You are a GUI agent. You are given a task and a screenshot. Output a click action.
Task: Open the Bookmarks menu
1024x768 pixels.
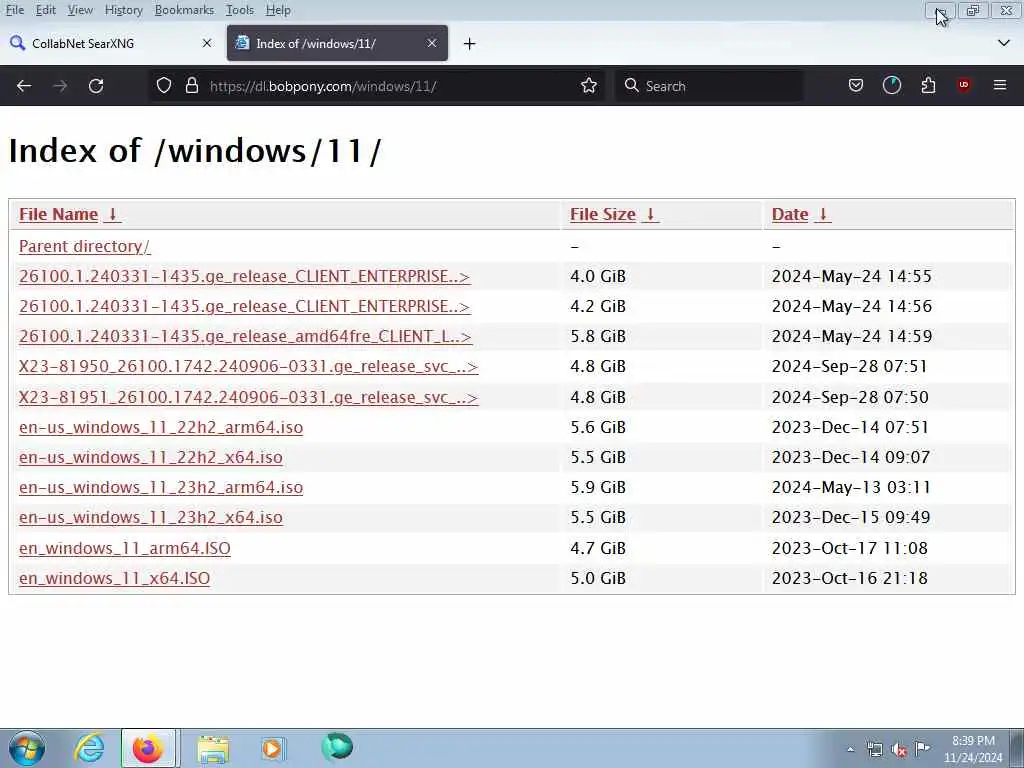[x=184, y=10]
